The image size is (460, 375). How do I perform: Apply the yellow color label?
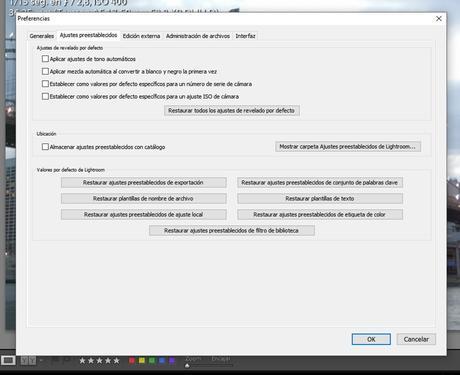[x=142, y=360]
